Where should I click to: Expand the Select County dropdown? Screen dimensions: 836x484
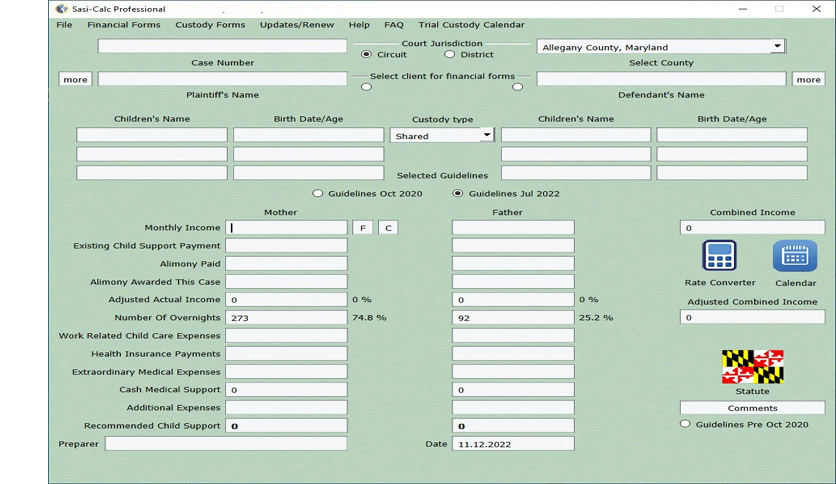[x=777, y=46]
